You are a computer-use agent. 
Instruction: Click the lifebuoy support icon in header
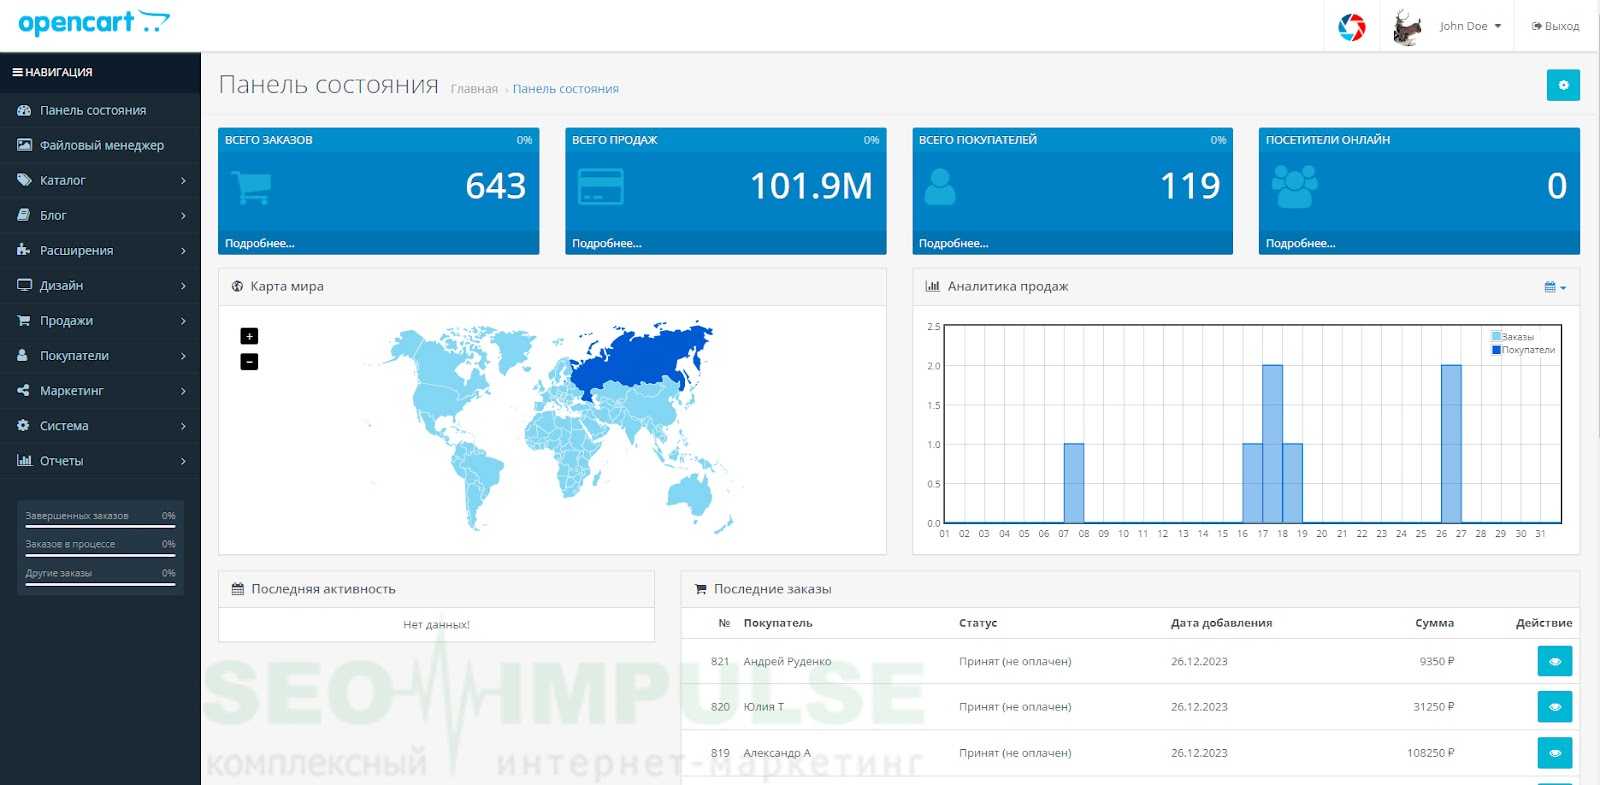pyautogui.click(x=1351, y=27)
